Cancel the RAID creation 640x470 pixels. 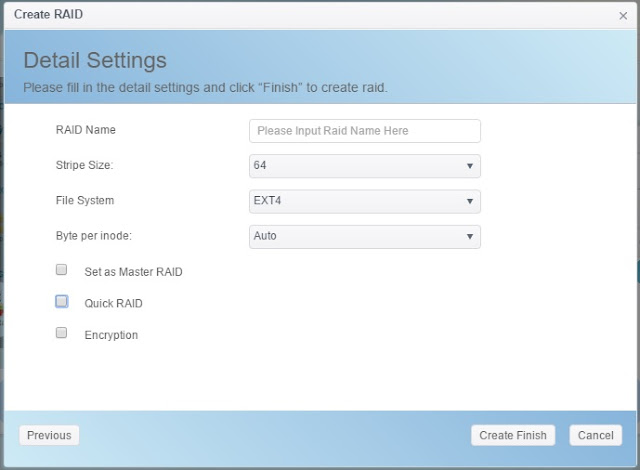tap(596, 435)
